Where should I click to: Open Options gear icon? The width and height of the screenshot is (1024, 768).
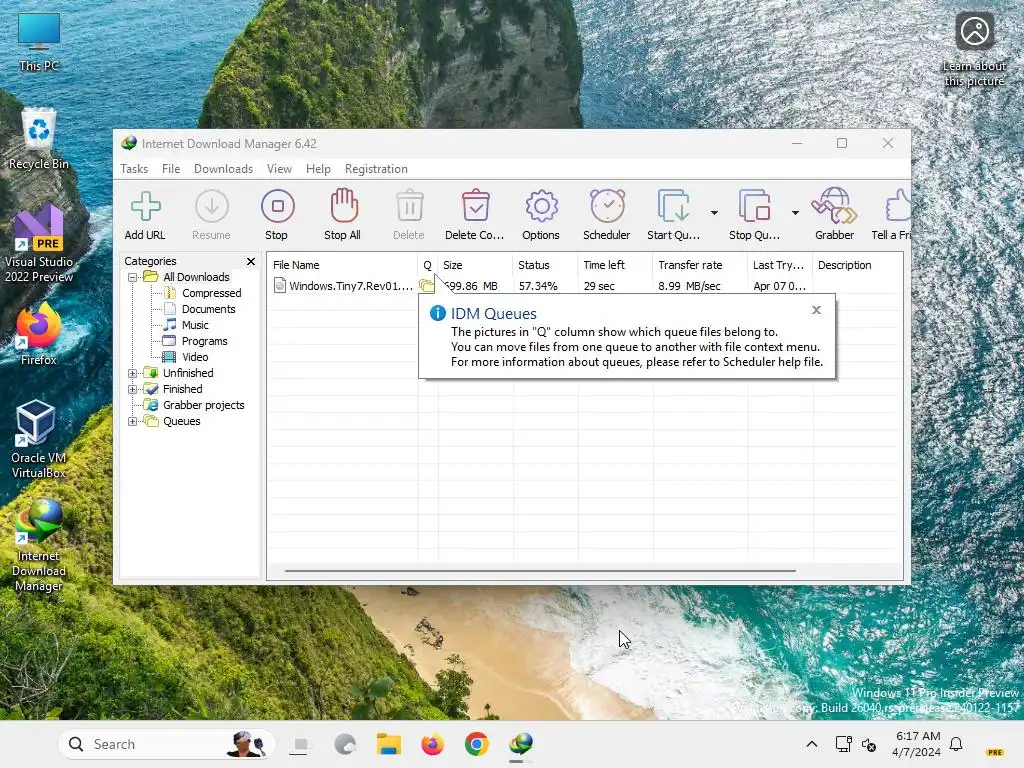pyautogui.click(x=541, y=206)
